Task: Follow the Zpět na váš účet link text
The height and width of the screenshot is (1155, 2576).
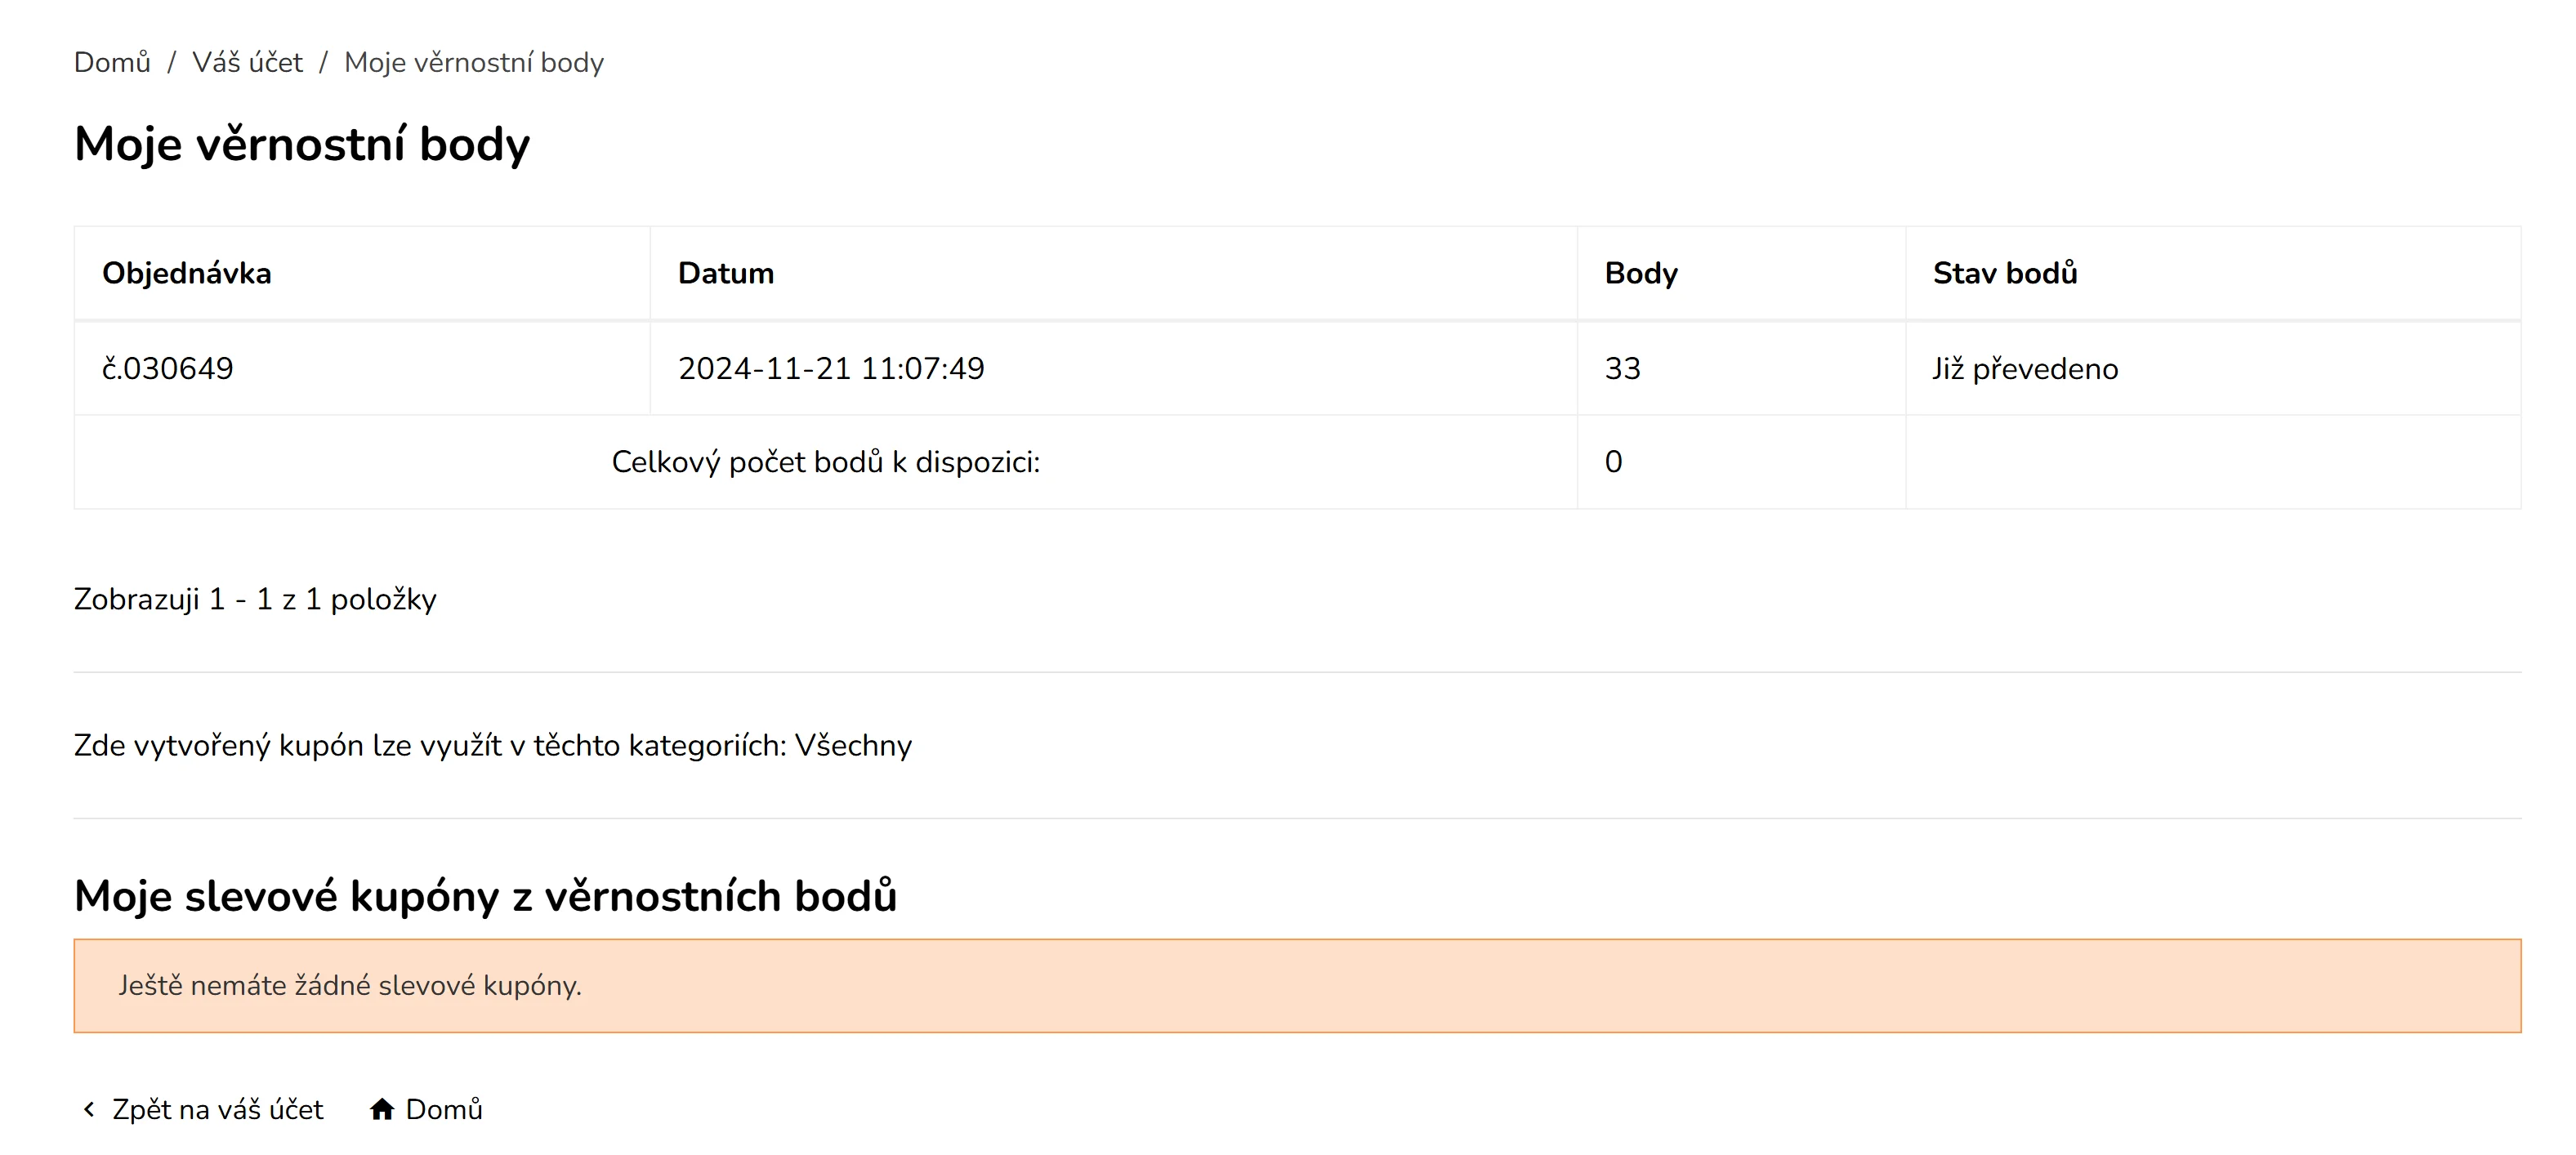Action: [x=217, y=1109]
